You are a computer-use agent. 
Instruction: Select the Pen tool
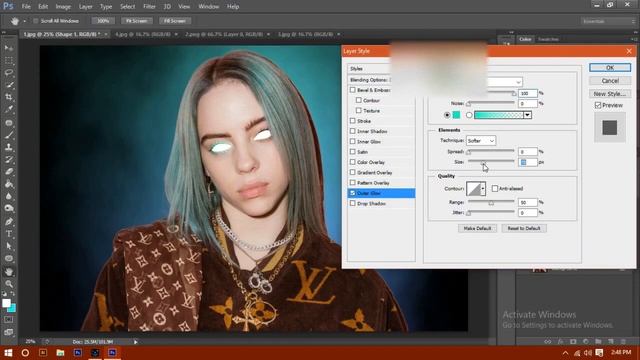pyautogui.click(x=9, y=222)
